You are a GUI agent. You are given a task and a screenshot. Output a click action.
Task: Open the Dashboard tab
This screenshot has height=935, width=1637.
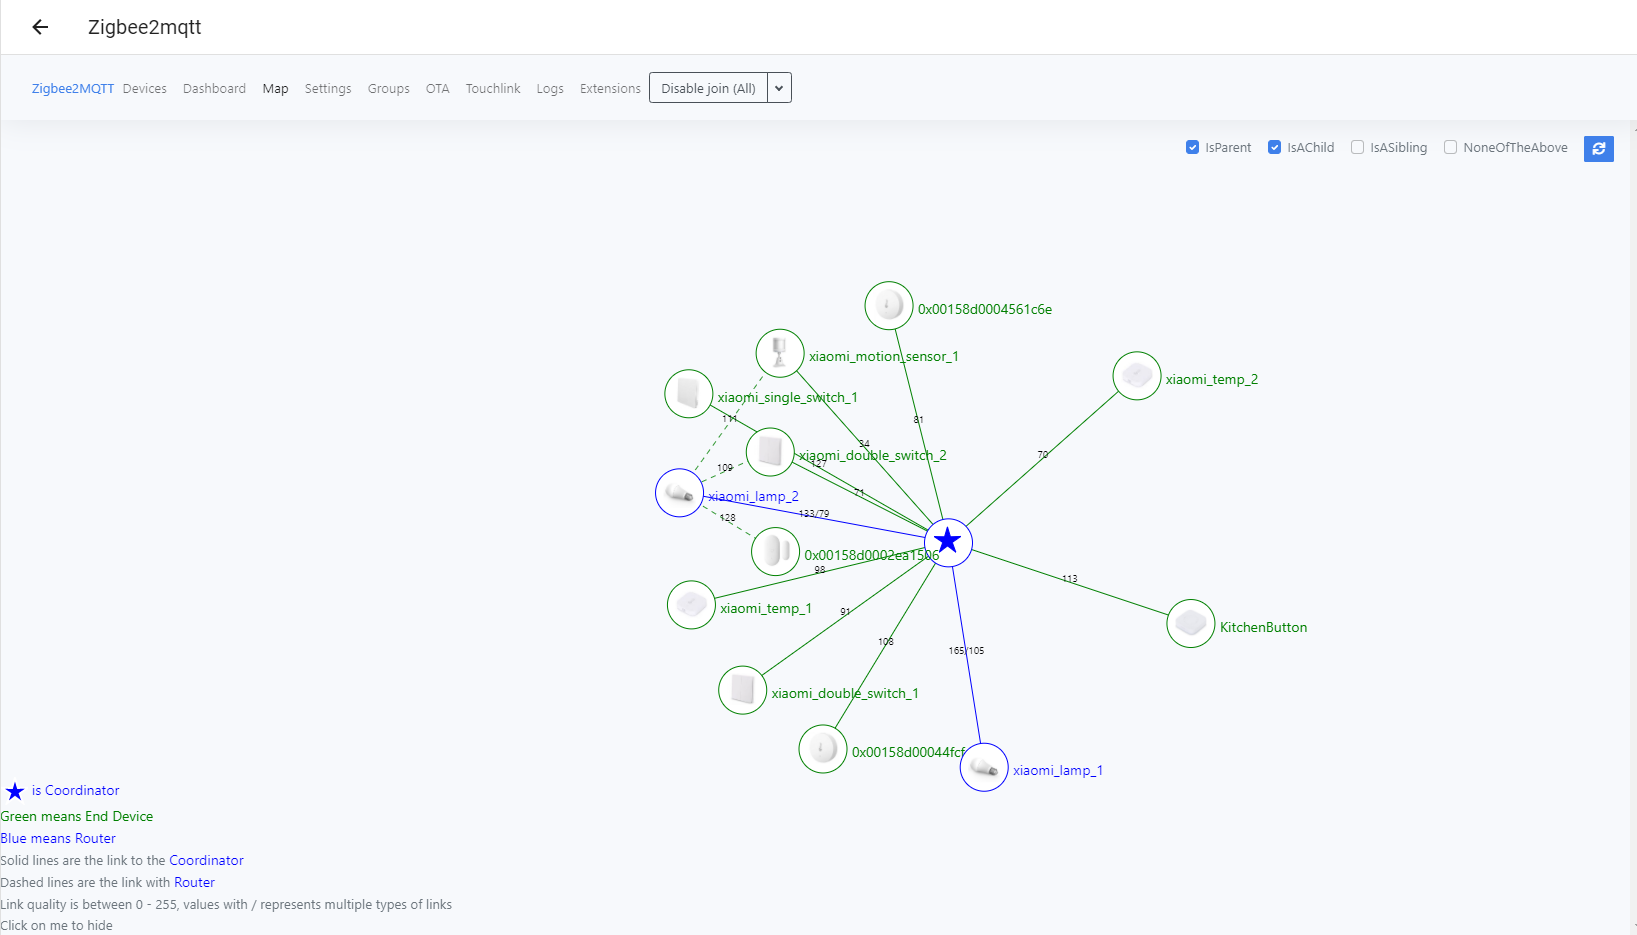click(x=214, y=89)
